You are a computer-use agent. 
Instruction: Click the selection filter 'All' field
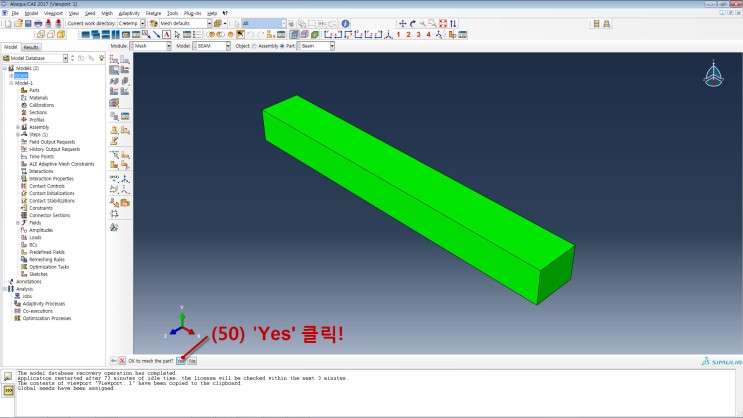[264, 23]
